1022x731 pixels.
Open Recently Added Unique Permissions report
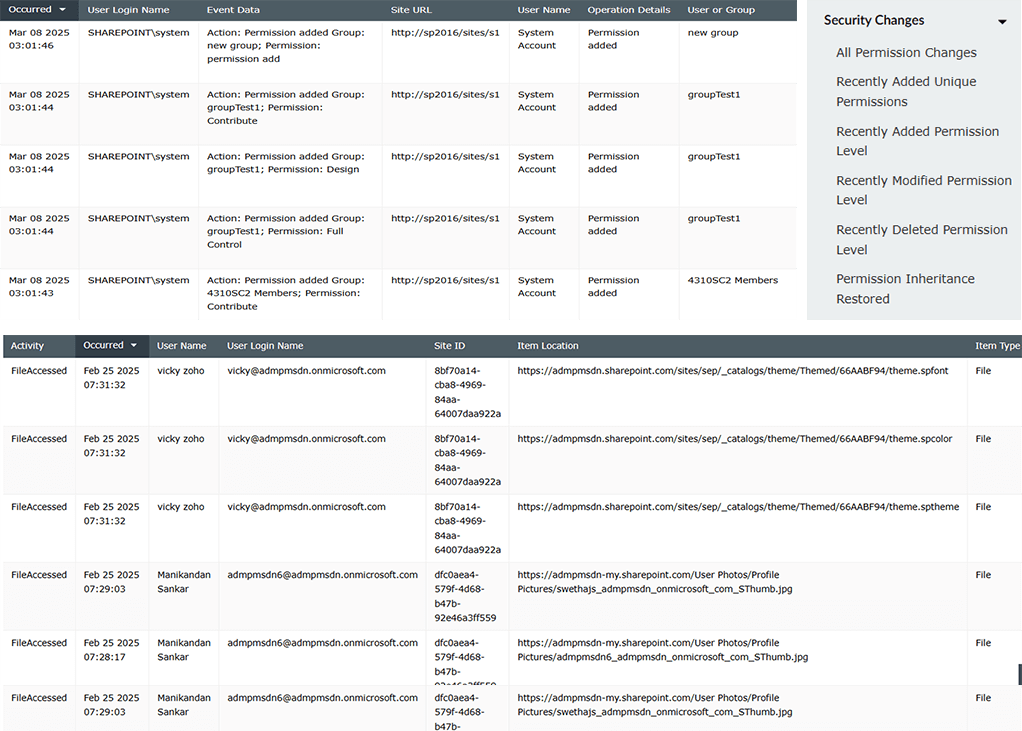[x=906, y=92]
